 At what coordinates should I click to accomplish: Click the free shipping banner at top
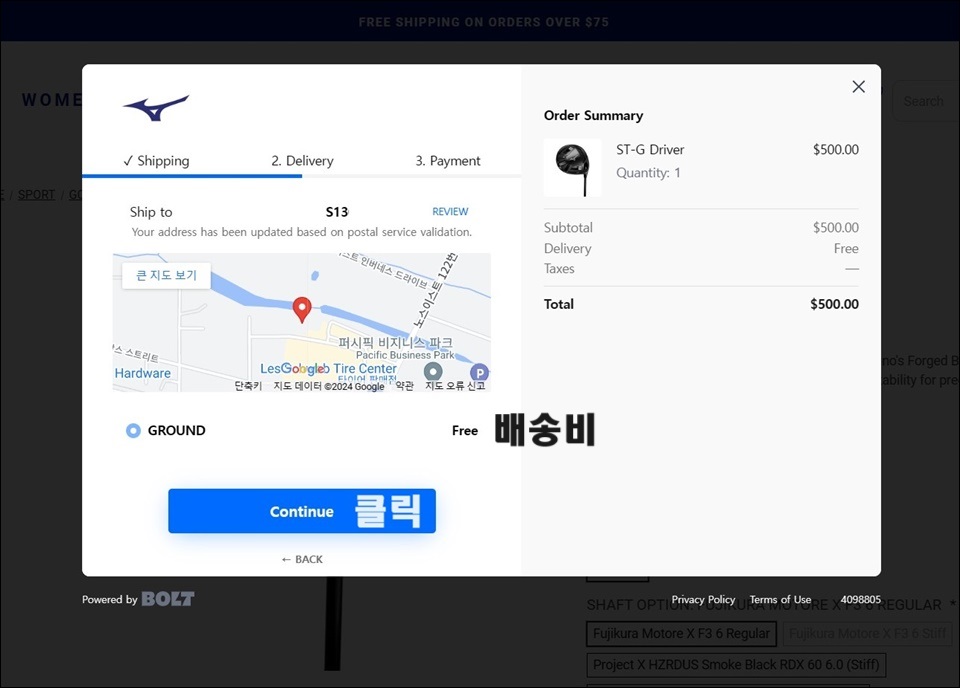[x=484, y=22]
